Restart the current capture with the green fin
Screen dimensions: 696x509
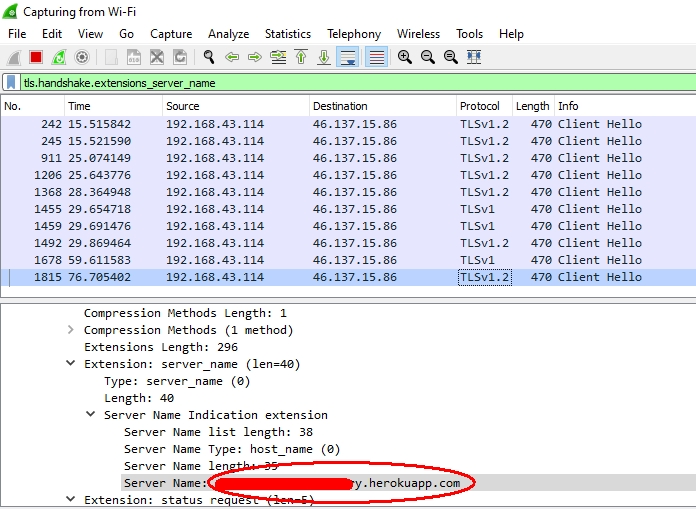point(59,57)
